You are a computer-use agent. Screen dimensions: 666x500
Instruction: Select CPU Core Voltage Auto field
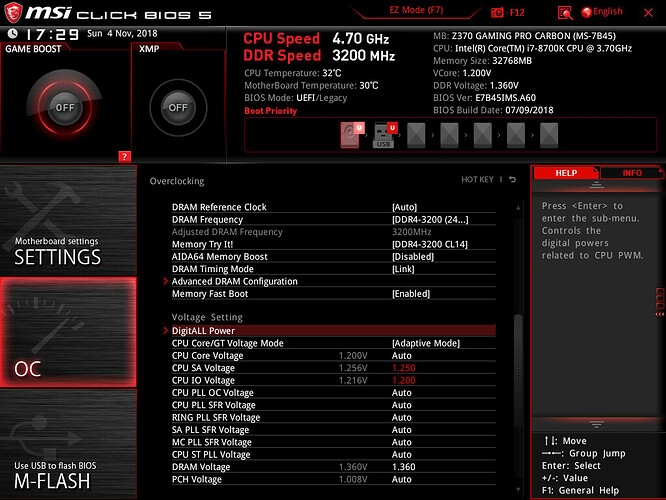pyautogui.click(x=401, y=356)
